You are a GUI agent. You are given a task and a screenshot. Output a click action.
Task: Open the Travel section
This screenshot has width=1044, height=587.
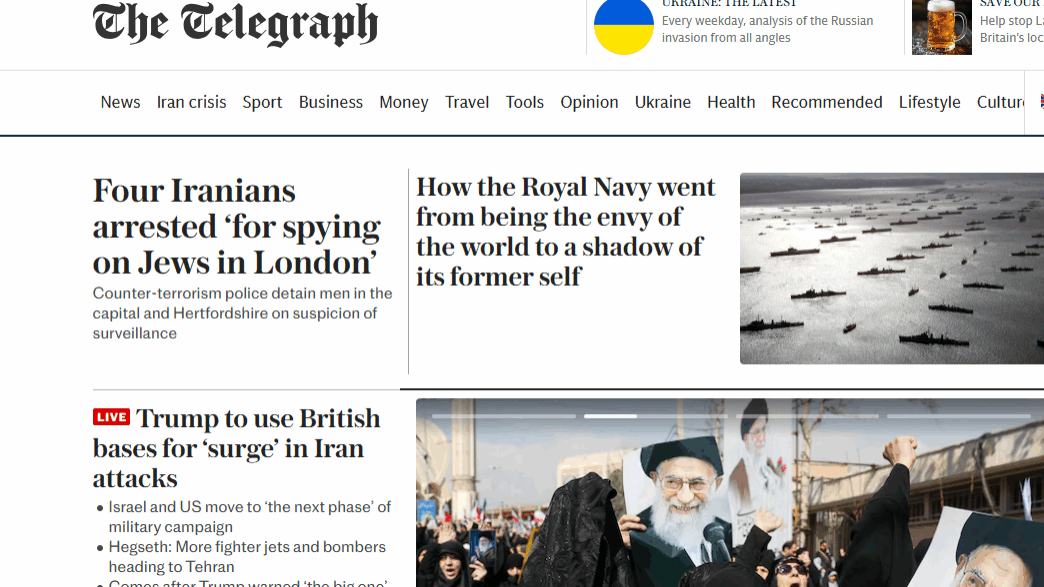(x=467, y=102)
